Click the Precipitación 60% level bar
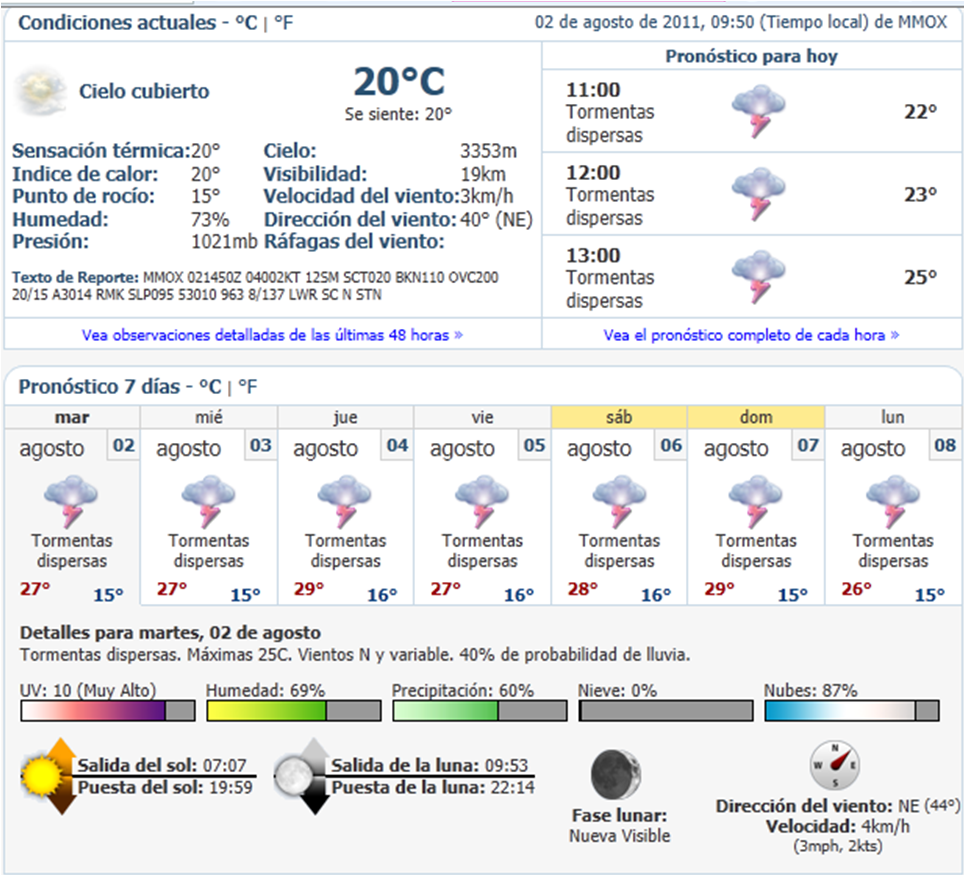The image size is (965, 876). pyautogui.click(x=479, y=711)
